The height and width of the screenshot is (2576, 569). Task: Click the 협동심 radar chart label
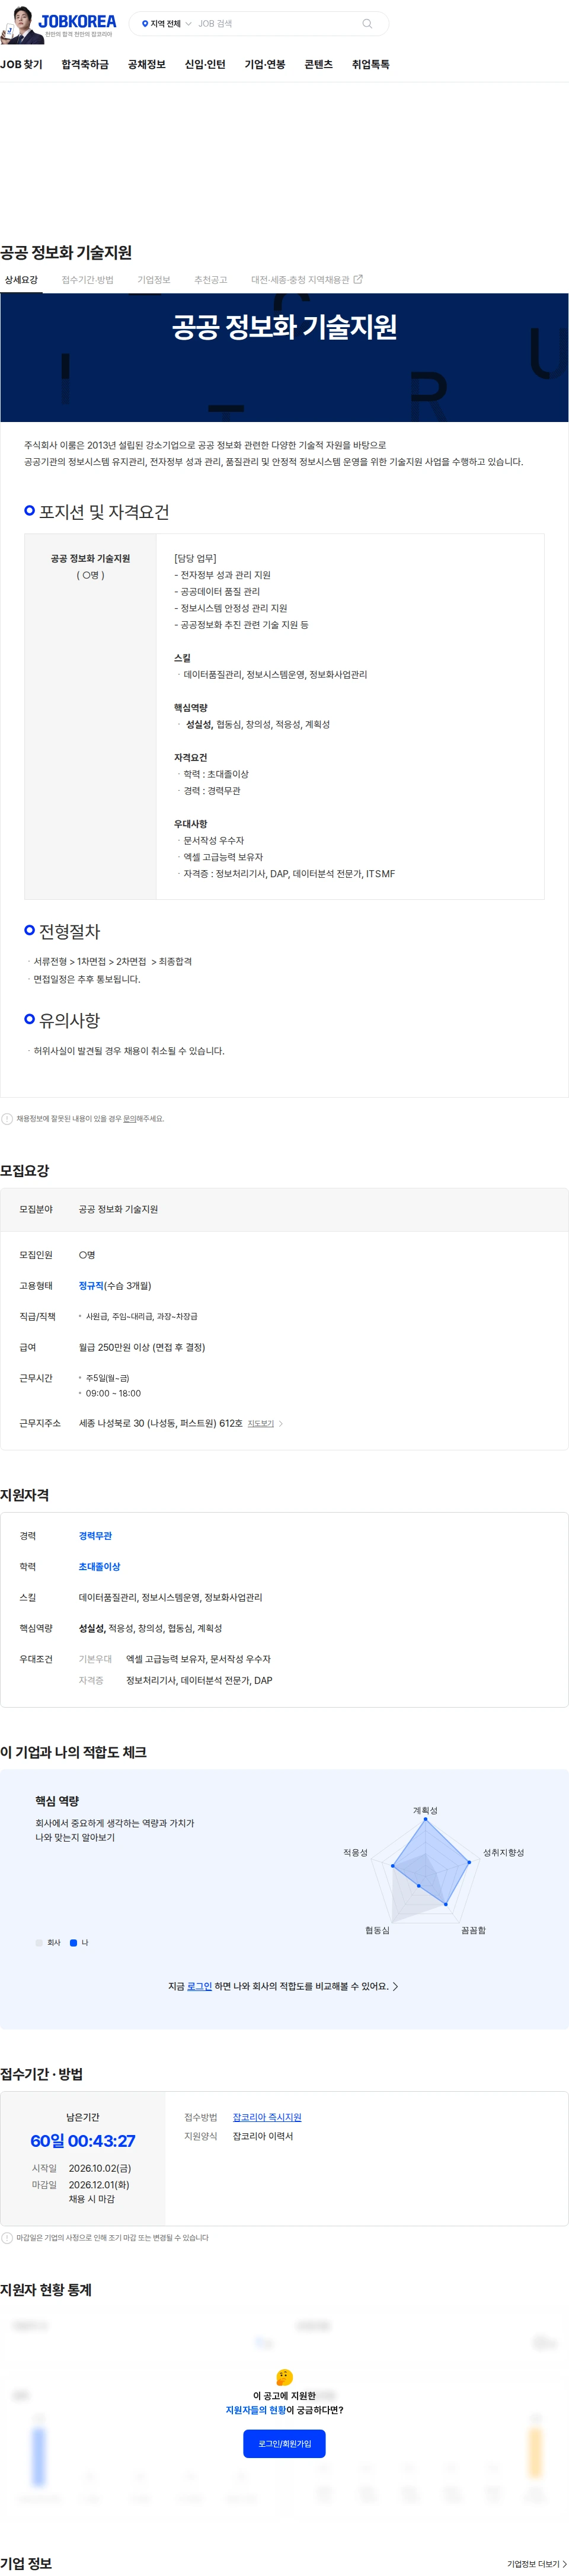coord(377,1930)
